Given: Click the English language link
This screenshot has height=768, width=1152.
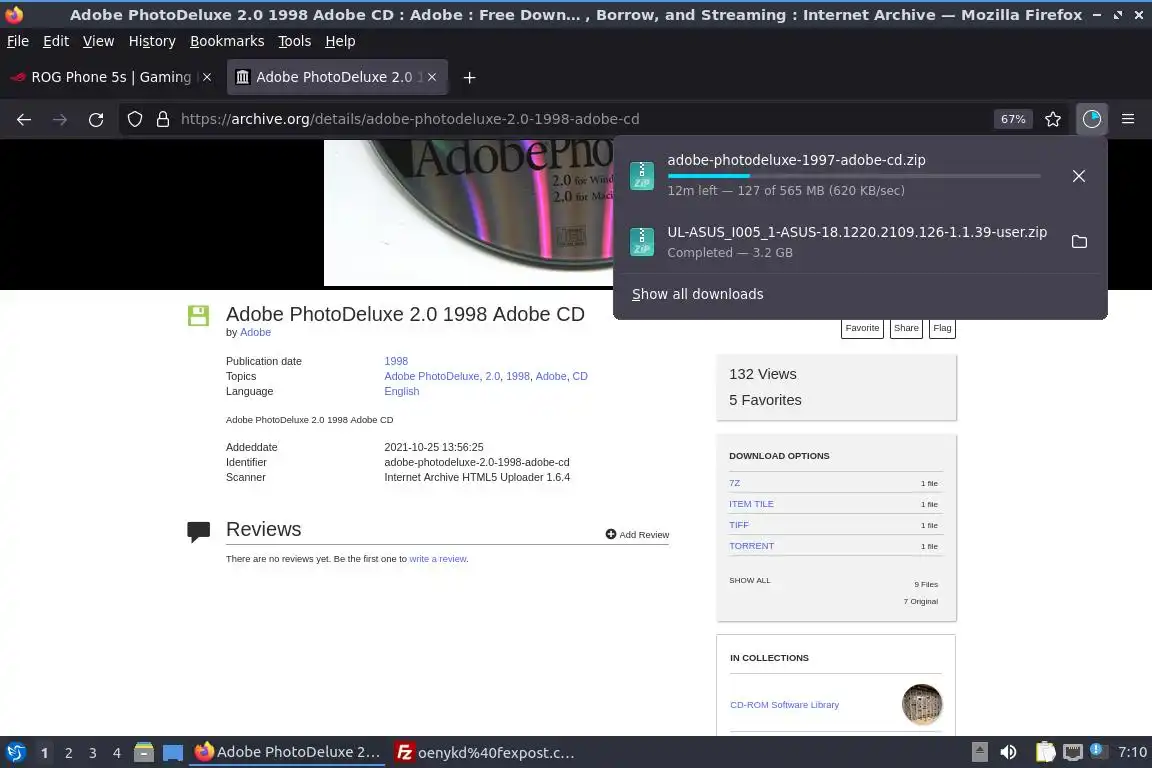Looking at the screenshot, I should pyautogui.click(x=402, y=391).
